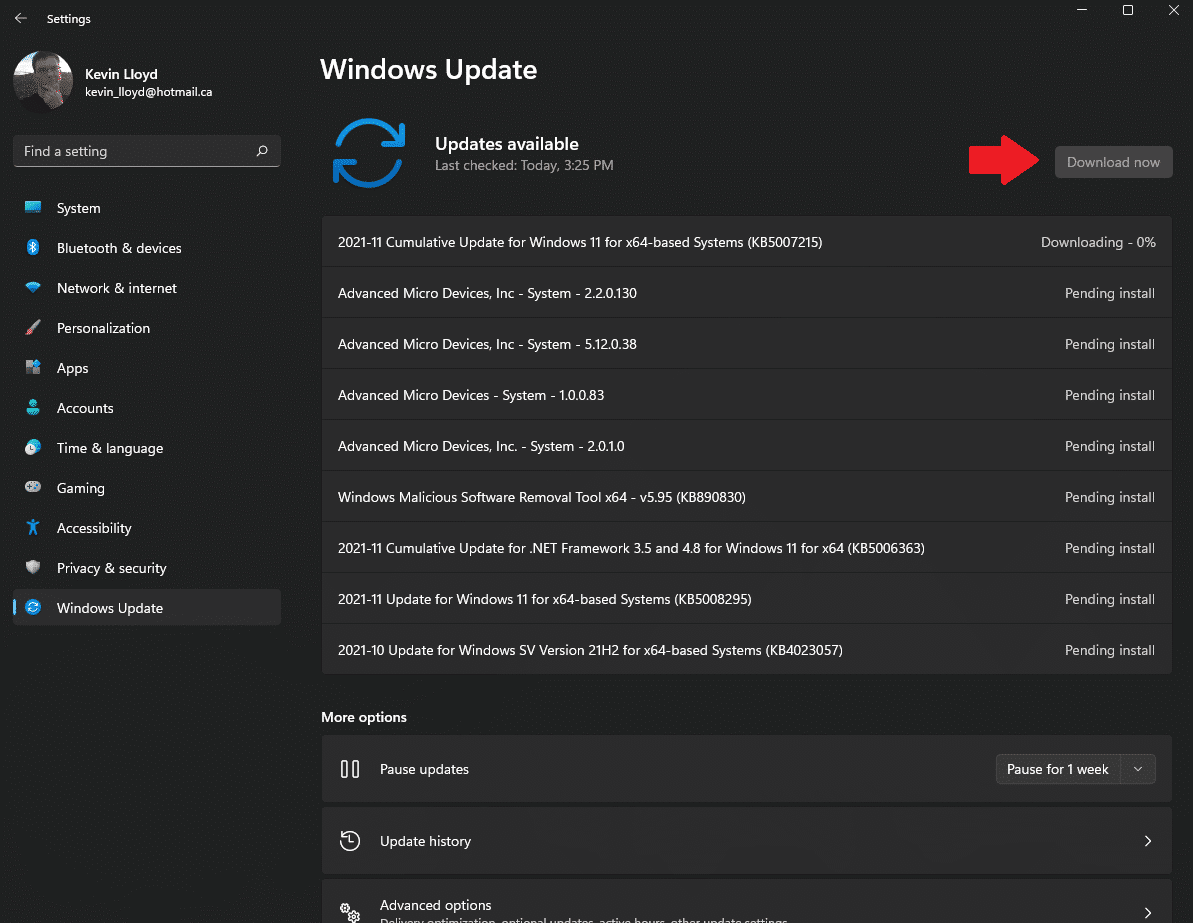Image resolution: width=1193 pixels, height=923 pixels.
Task: Click the back arrow icon in Settings
Action: [x=21, y=18]
